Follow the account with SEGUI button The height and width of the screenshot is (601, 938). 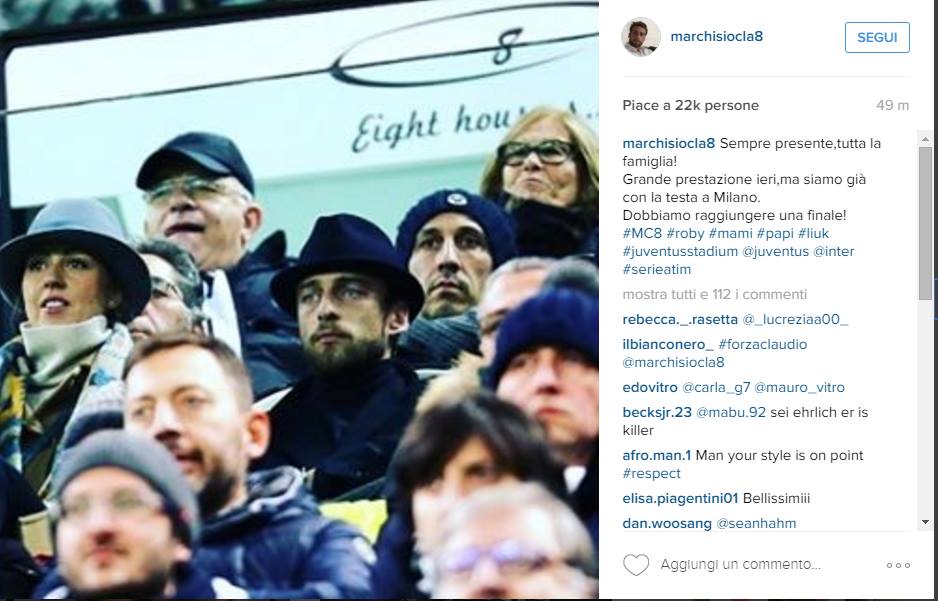(x=877, y=37)
